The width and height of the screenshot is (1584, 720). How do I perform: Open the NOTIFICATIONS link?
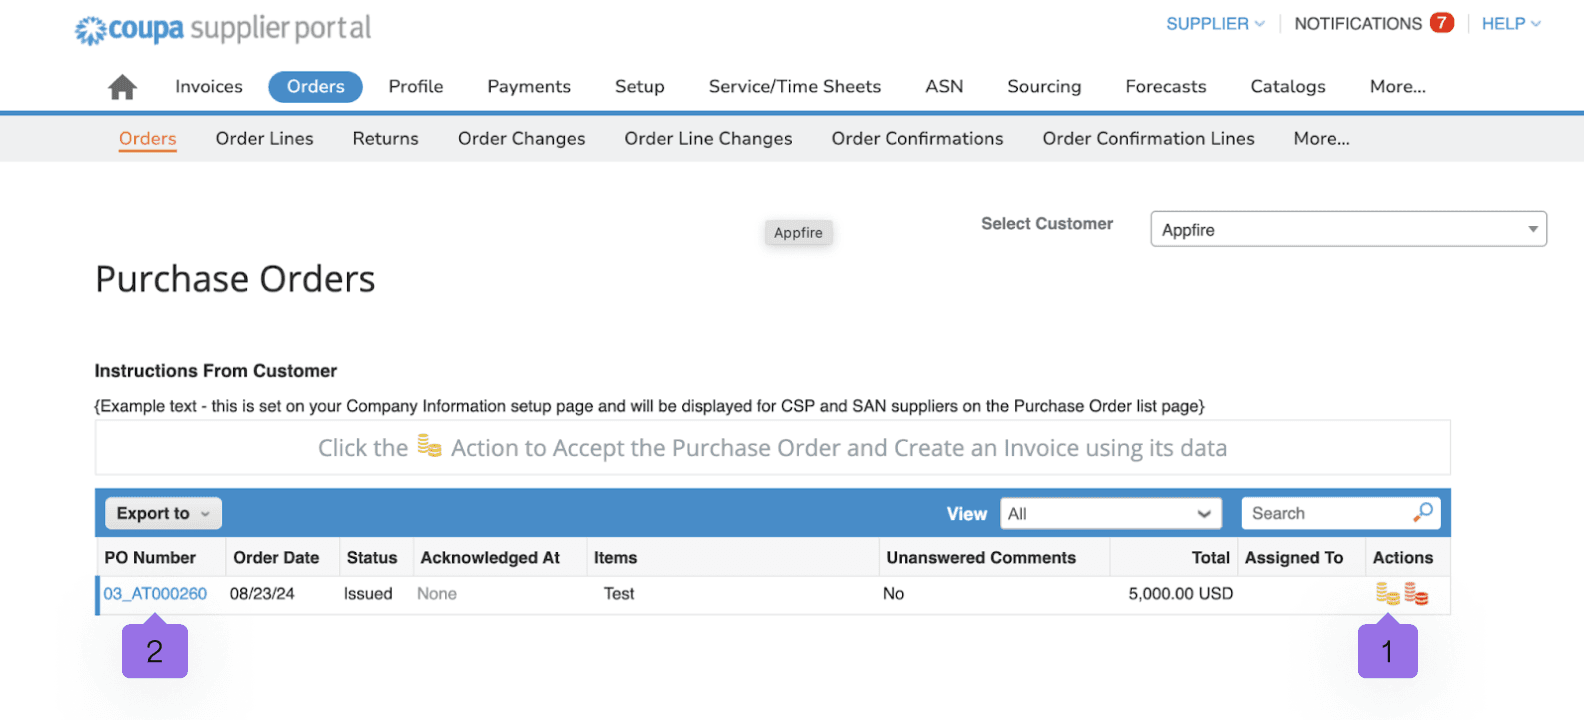(x=1358, y=23)
